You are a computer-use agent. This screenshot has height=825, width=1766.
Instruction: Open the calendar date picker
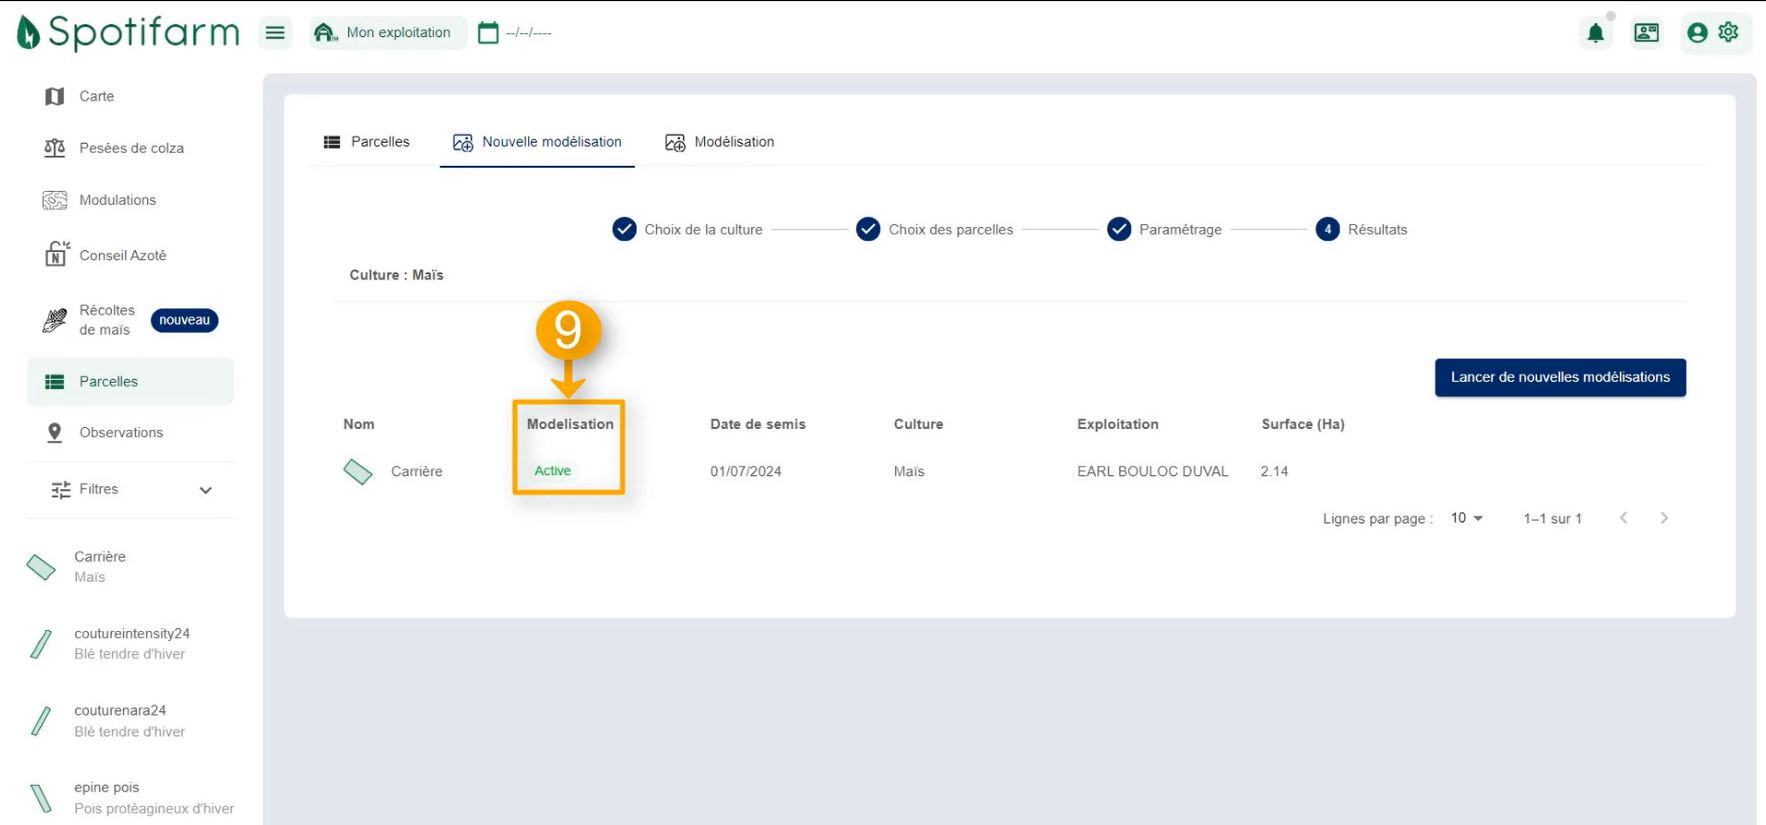click(488, 33)
